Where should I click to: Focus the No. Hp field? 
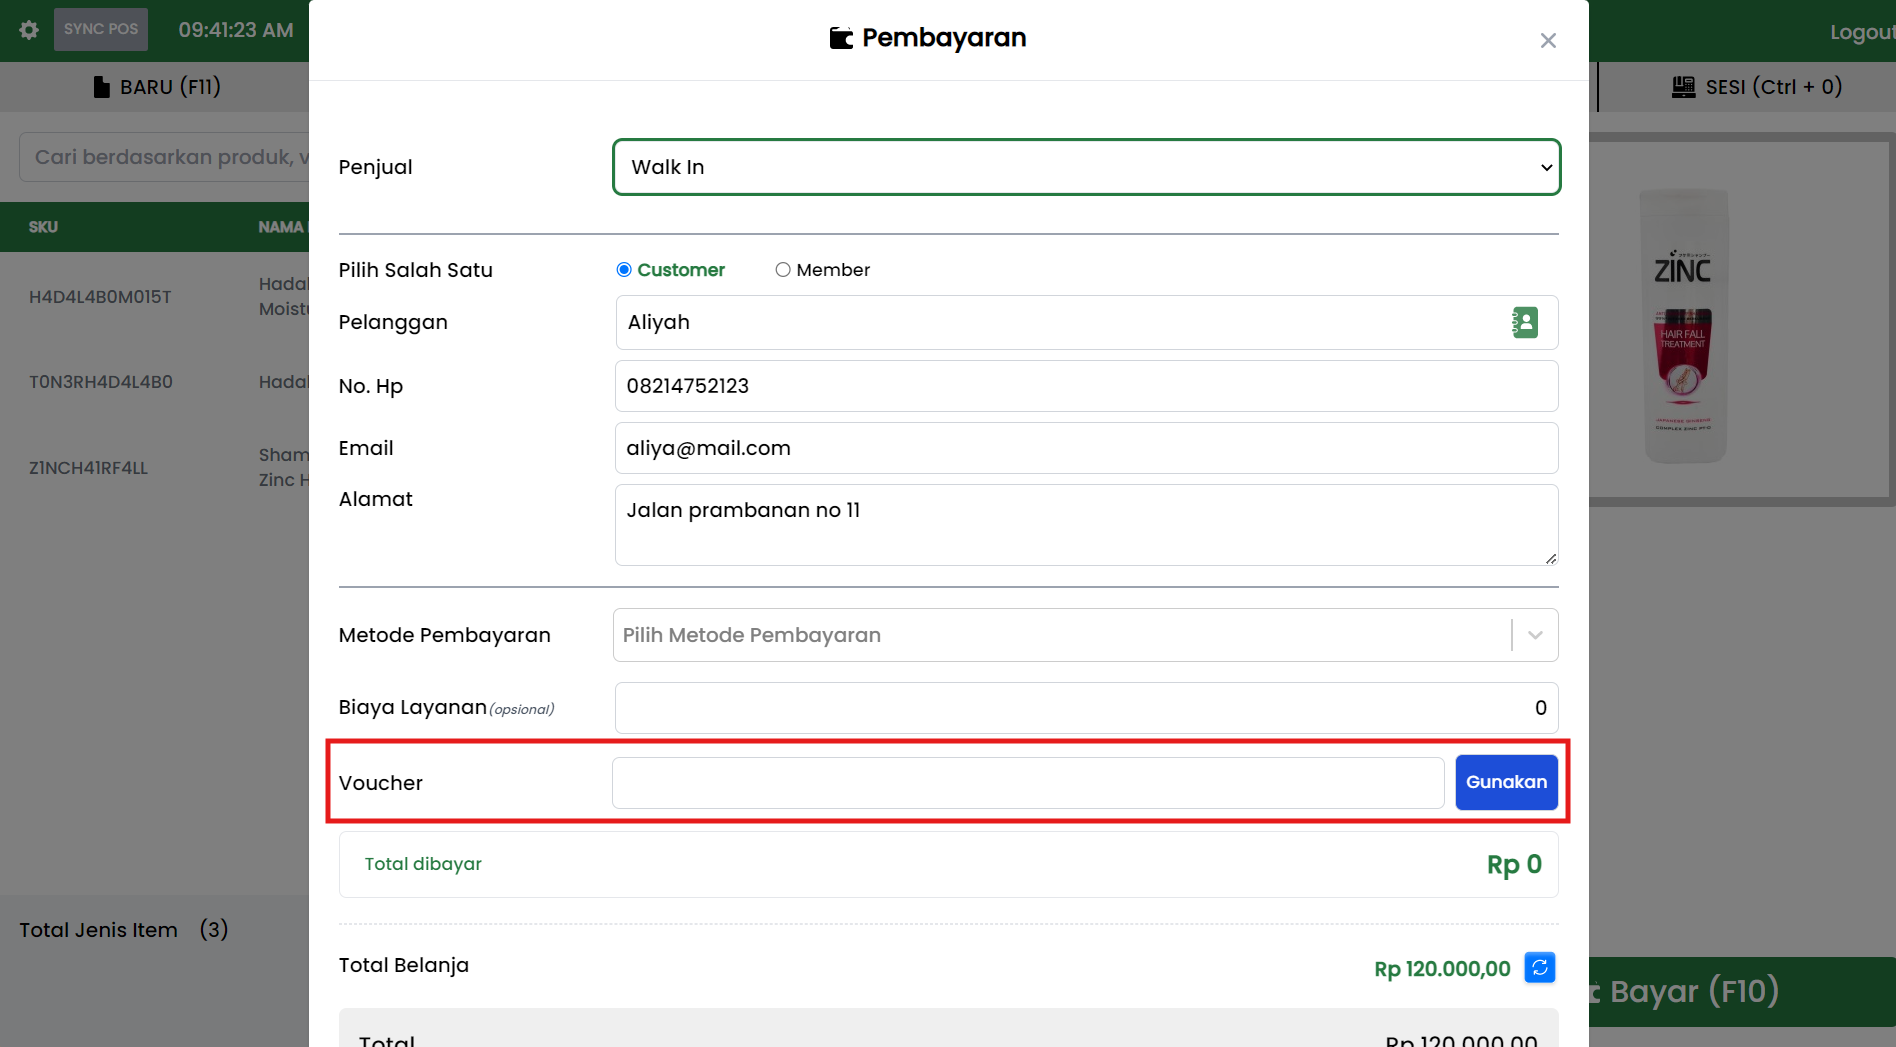tap(1086, 386)
